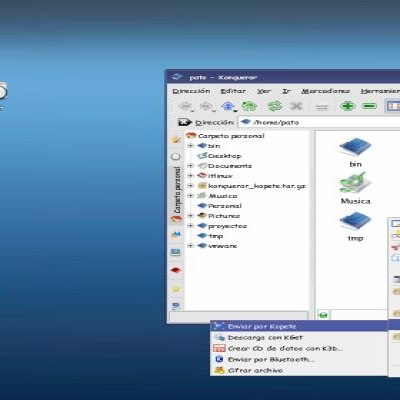Select Desktop in the folder tree
Viewport: 400px width, 400px height.
[224, 156]
